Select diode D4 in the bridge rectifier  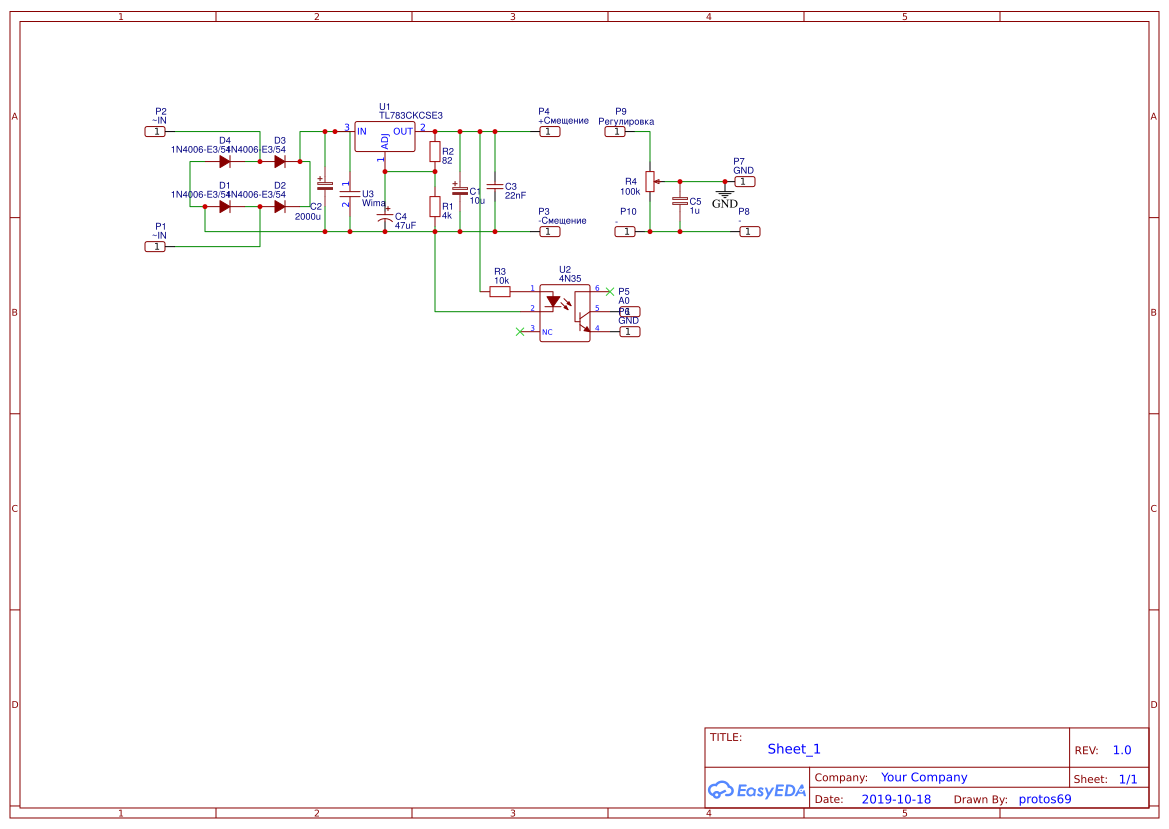tap(225, 161)
